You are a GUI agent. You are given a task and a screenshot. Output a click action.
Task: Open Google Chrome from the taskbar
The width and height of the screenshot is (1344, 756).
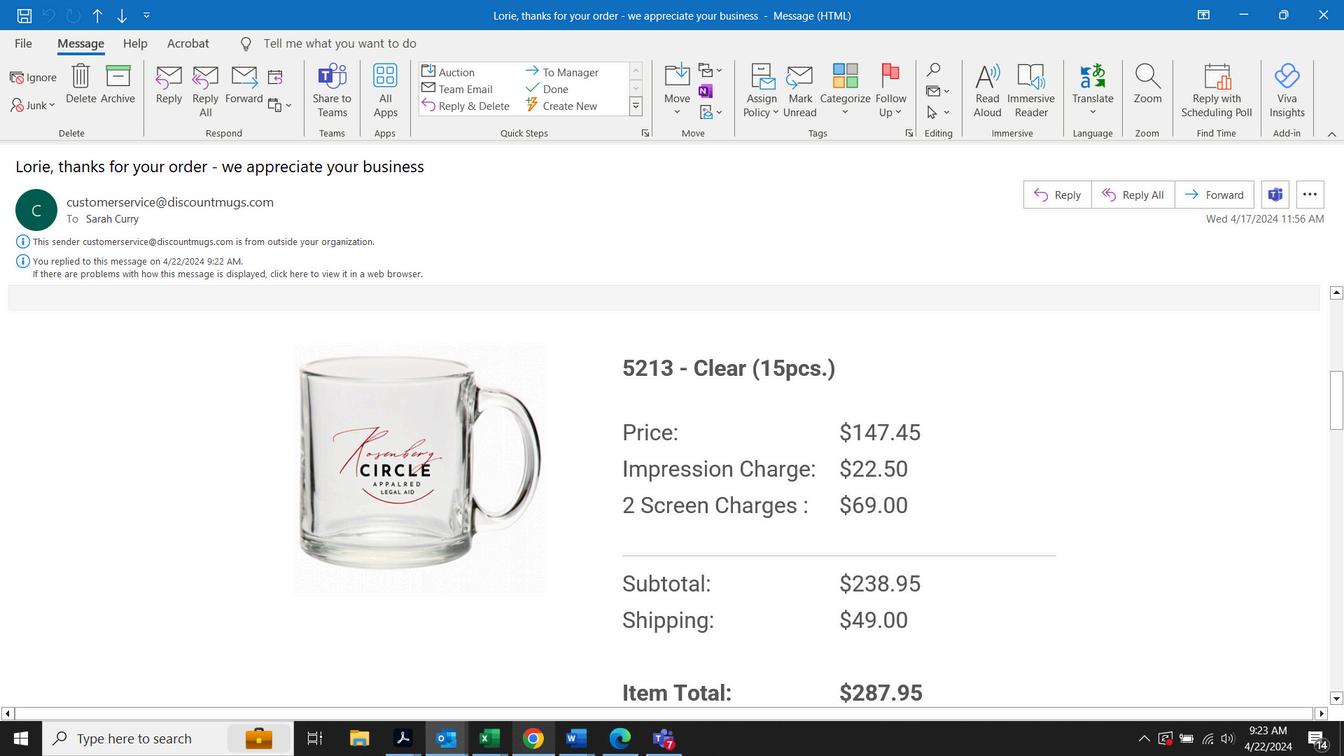point(533,738)
